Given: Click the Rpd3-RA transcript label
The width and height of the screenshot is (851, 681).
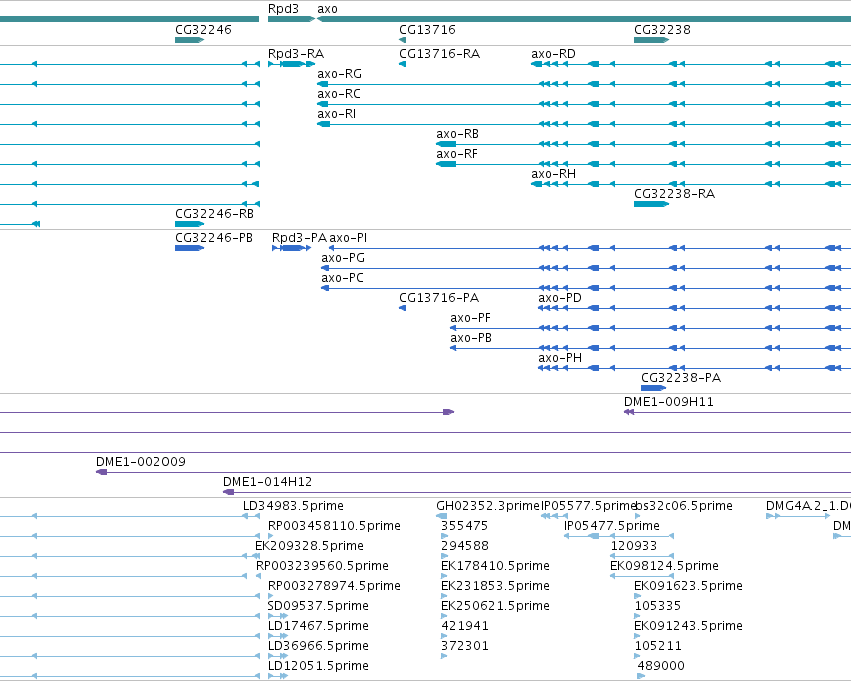Looking at the screenshot, I should click(296, 54).
